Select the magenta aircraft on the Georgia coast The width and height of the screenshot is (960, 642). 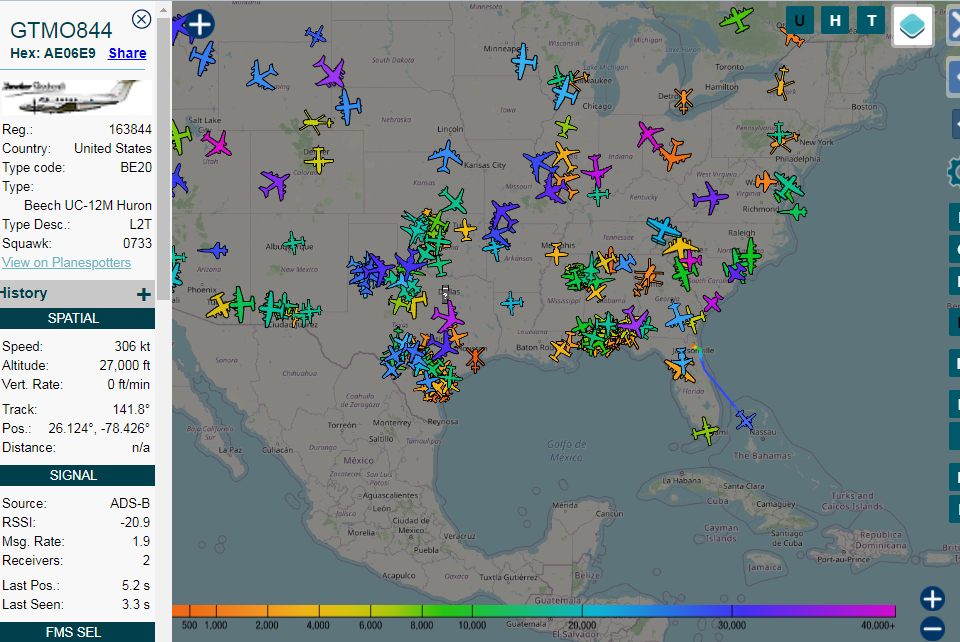712,302
